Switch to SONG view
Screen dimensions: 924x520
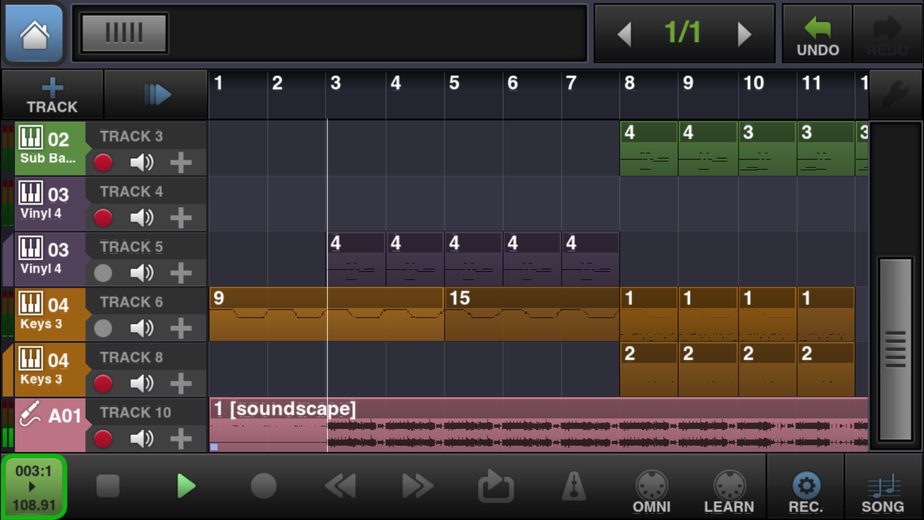883,491
